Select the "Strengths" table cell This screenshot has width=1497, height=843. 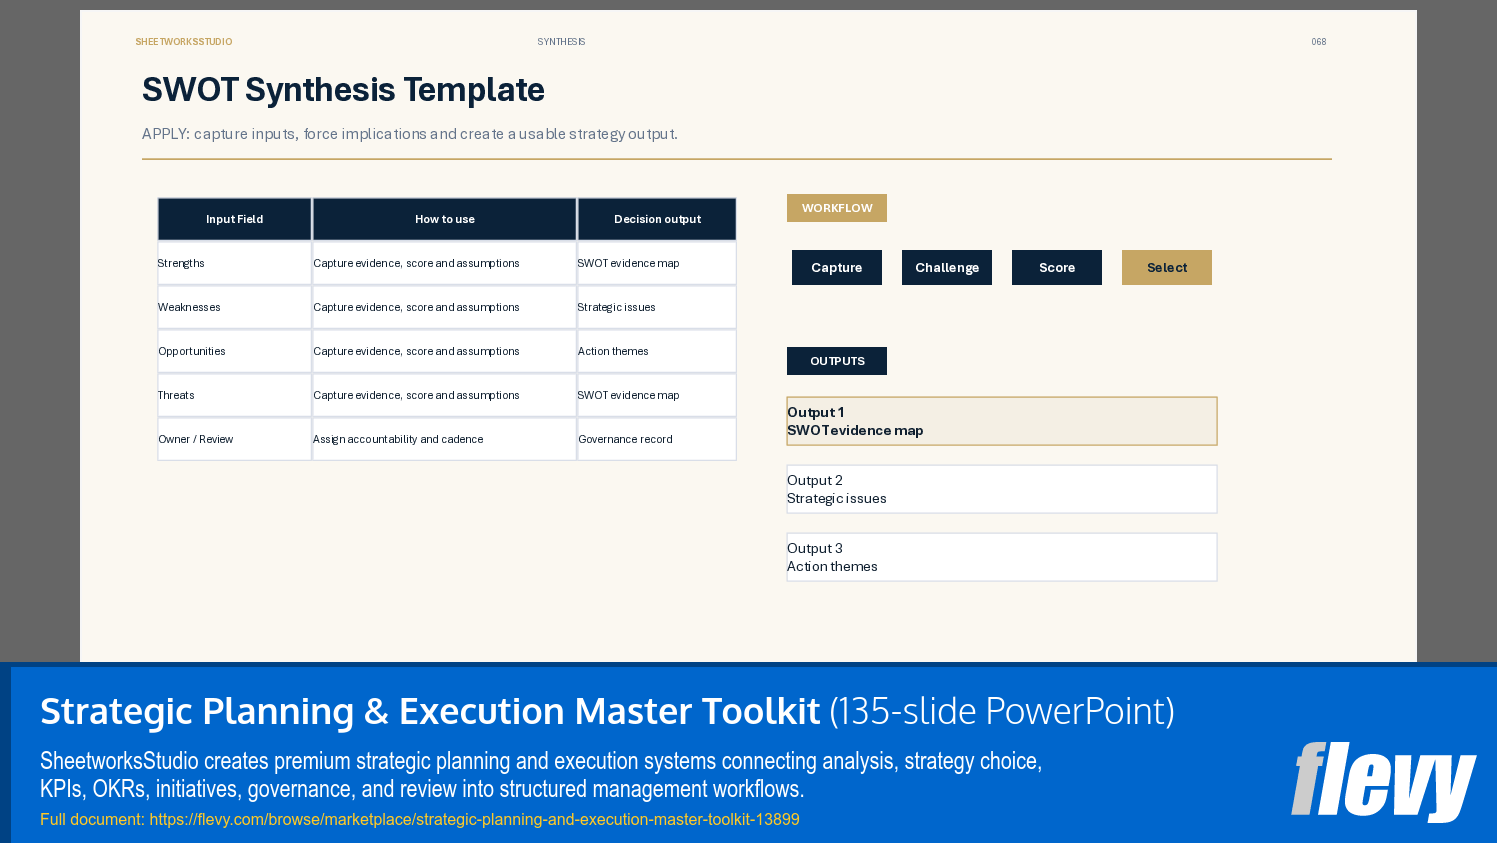[x=235, y=263]
